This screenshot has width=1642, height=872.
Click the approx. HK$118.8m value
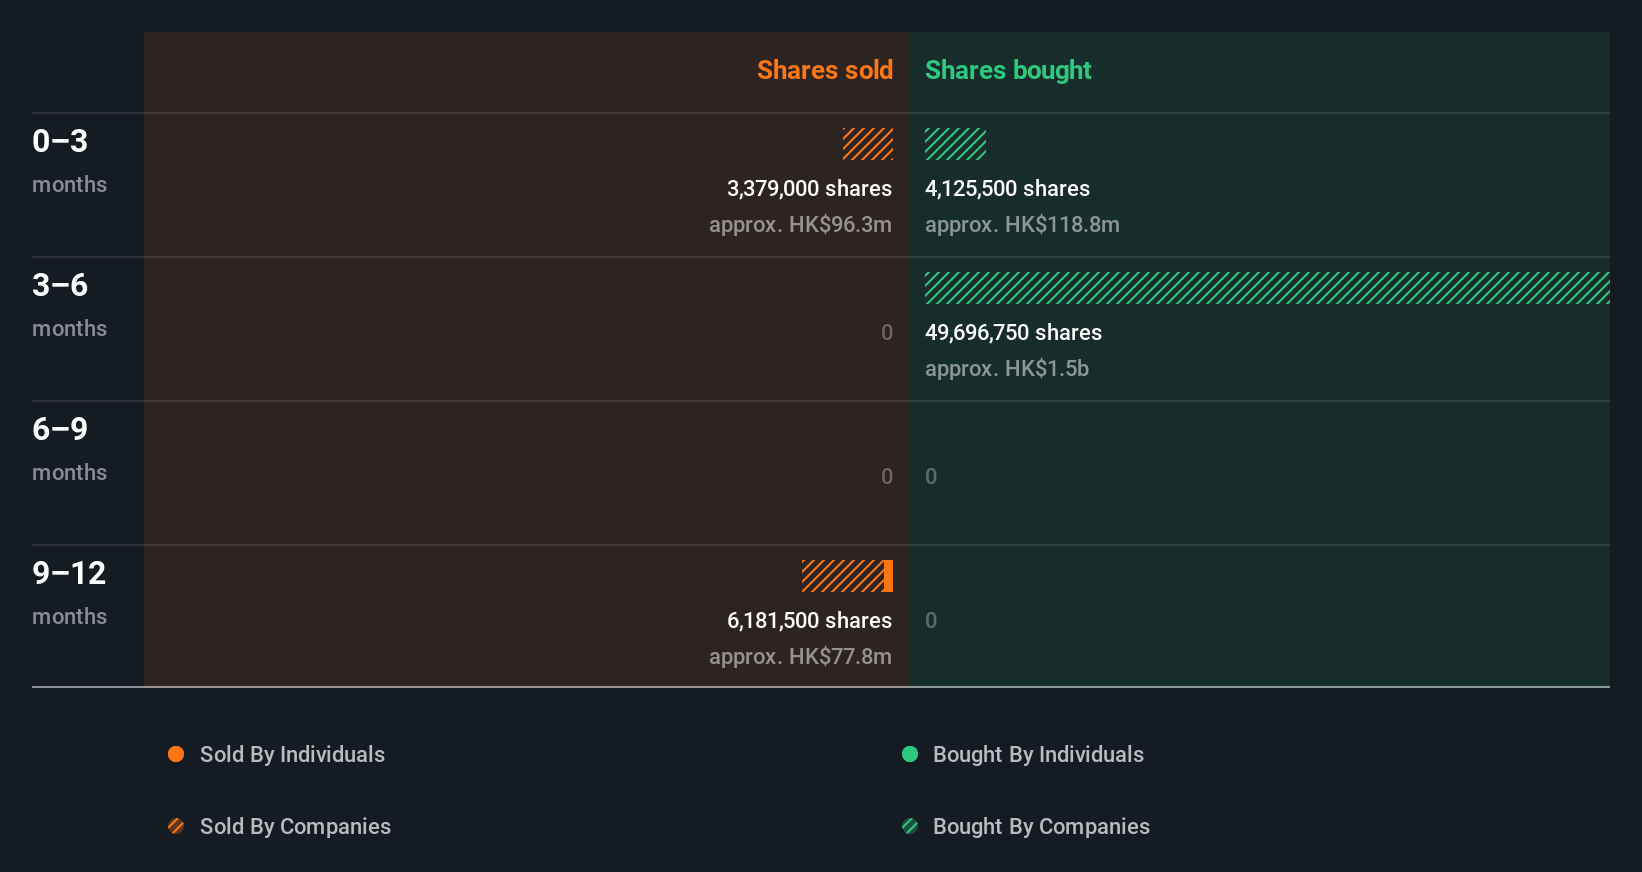pyautogui.click(x=1022, y=225)
